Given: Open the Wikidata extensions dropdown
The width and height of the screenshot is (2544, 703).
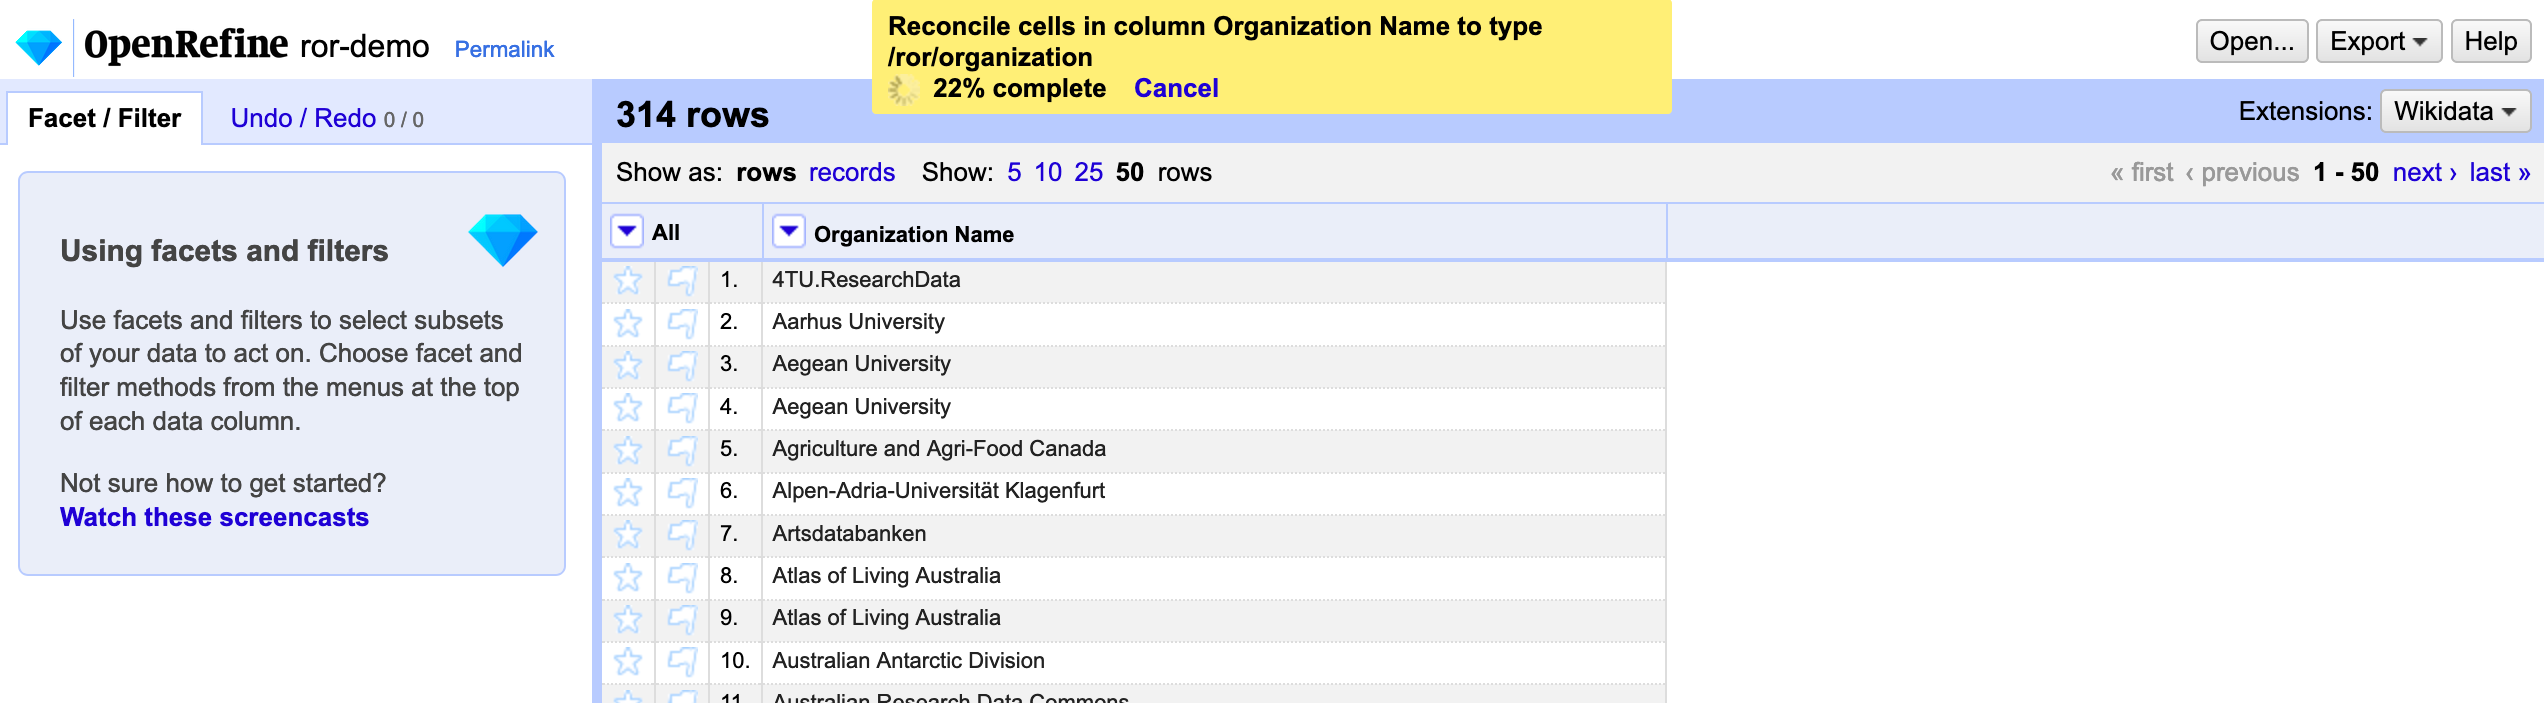Looking at the screenshot, I should (x=2455, y=111).
